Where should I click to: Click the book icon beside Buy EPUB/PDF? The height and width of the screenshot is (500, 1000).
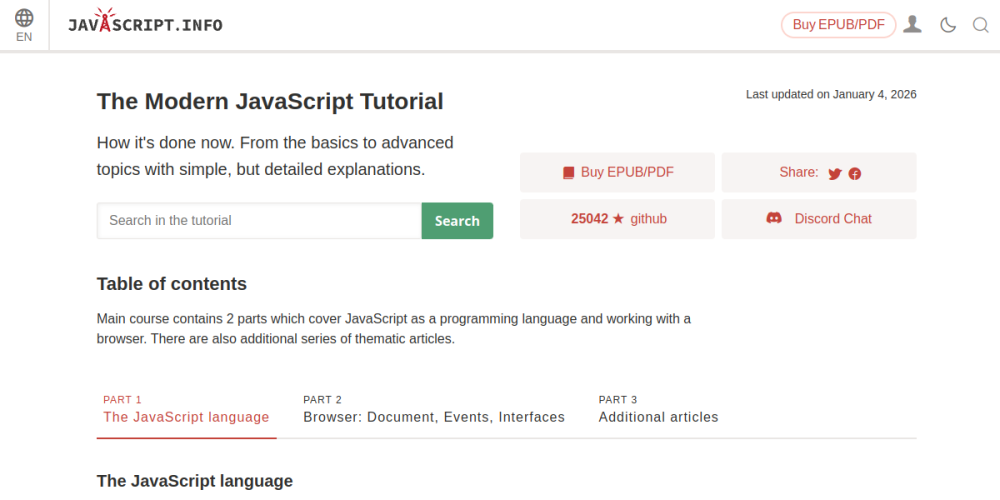pyautogui.click(x=568, y=173)
